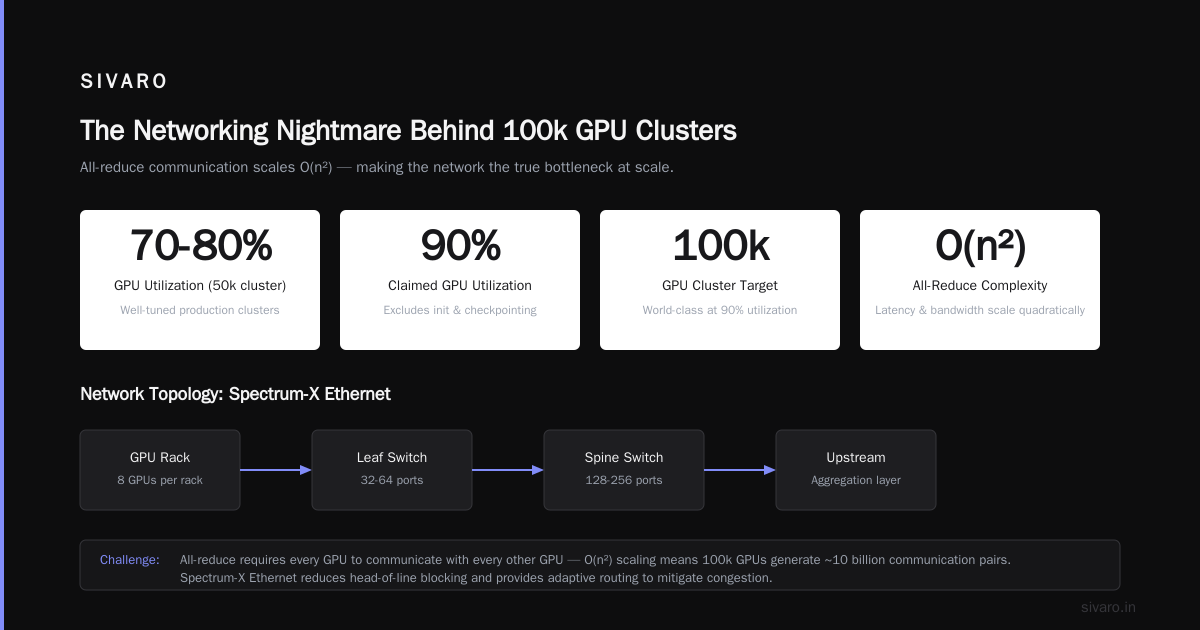Click arrow between Leaf Switch and Spine Switch

point(508,470)
